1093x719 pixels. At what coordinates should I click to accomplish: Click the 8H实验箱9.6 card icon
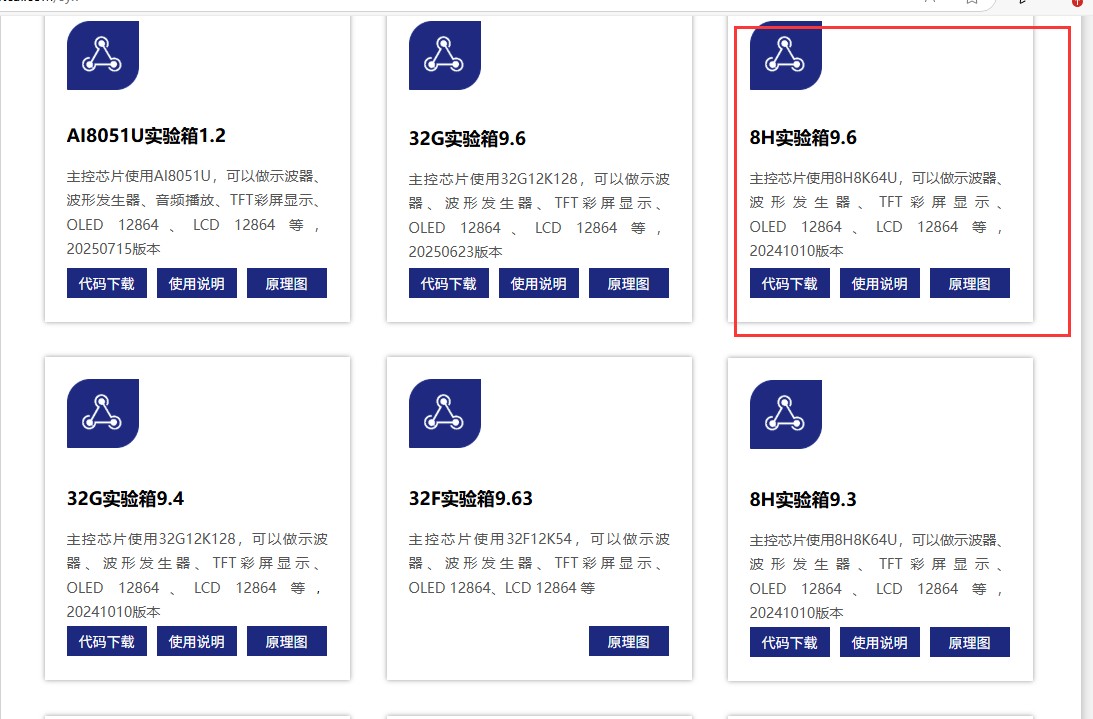(x=786, y=55)
